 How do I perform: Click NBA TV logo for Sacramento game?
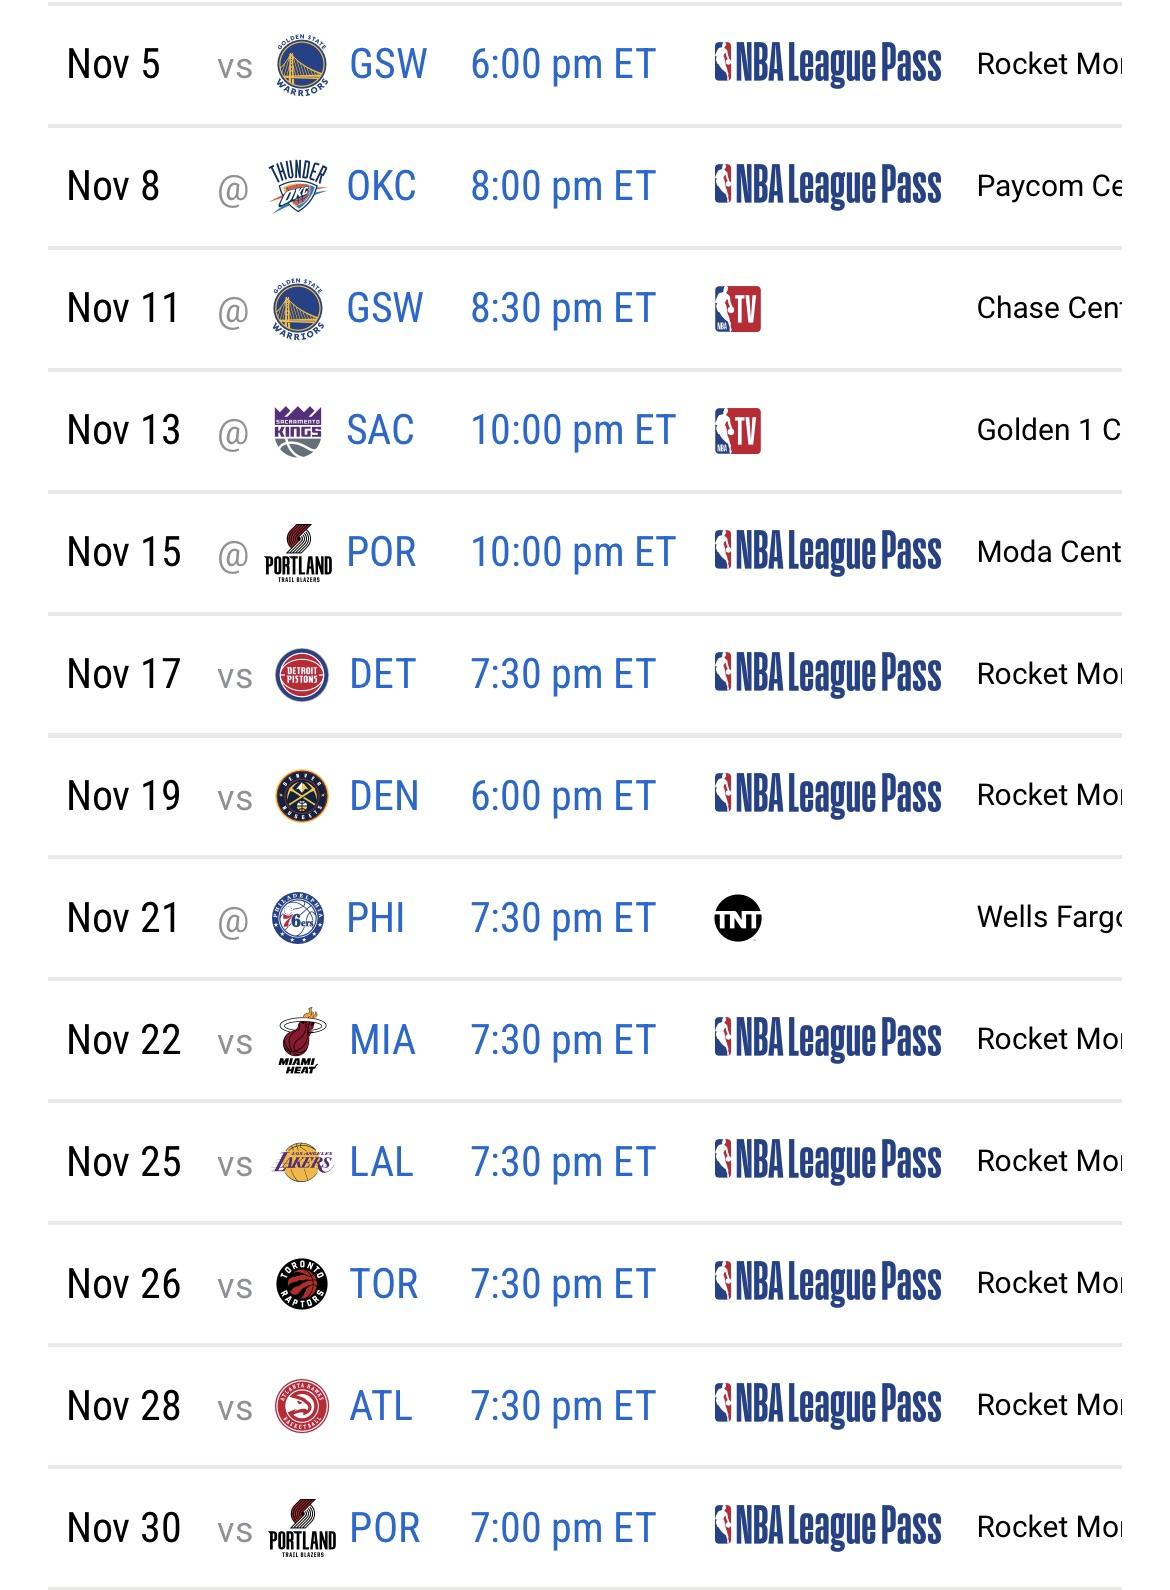pyautogui.click(x=738, y=431)
